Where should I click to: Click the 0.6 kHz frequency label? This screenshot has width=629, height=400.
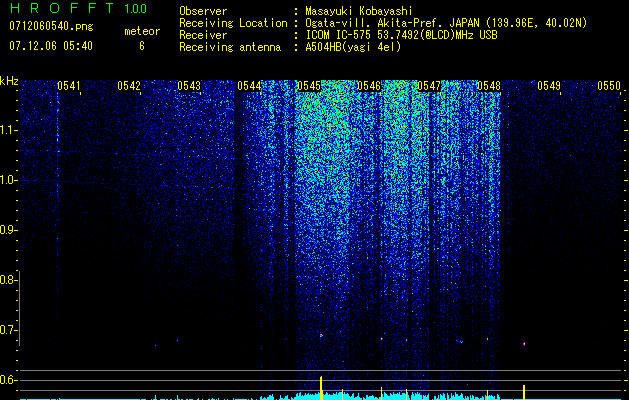click(x=8, y=380)
